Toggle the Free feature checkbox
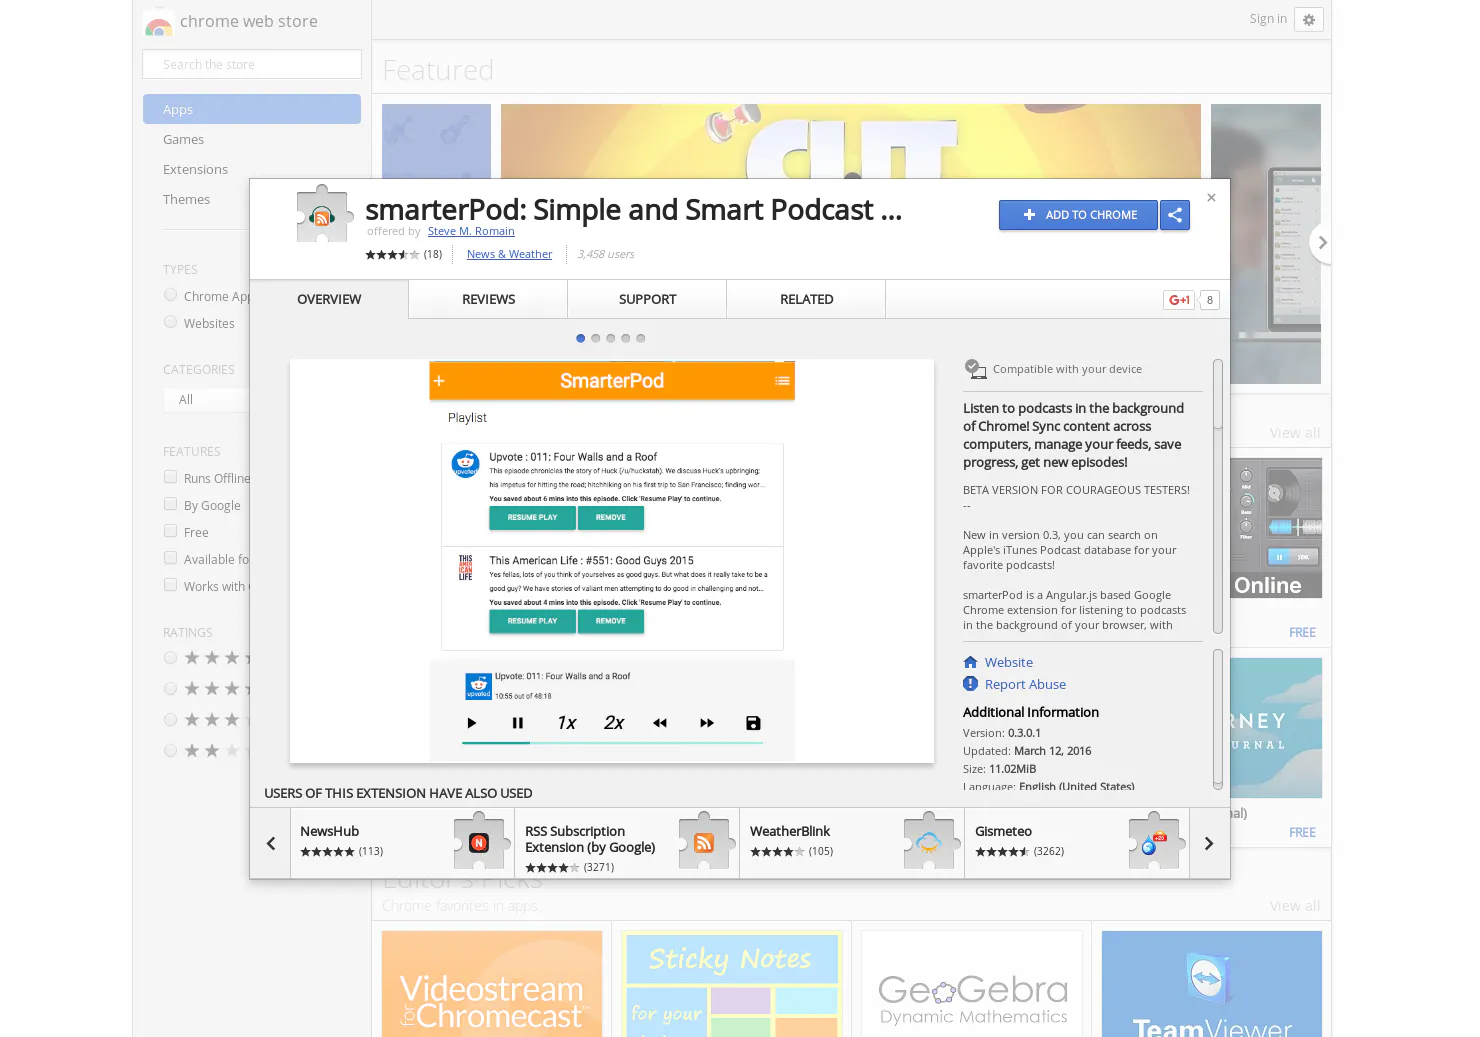The image size is (1480, 1037). coord(170,531)
